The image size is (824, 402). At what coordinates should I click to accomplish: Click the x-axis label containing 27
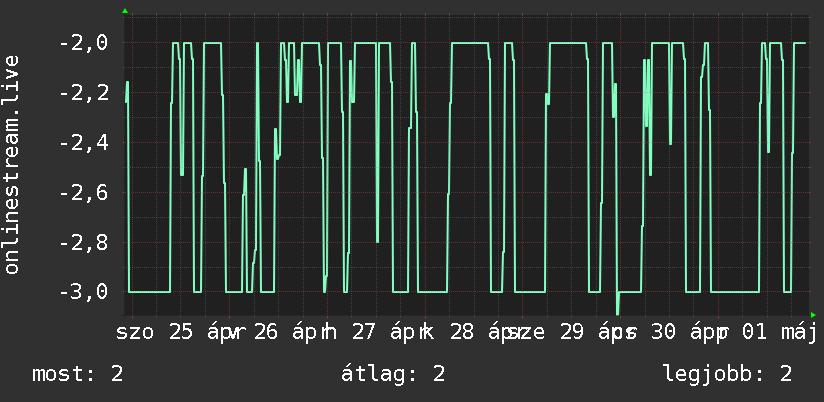point(378,333)
